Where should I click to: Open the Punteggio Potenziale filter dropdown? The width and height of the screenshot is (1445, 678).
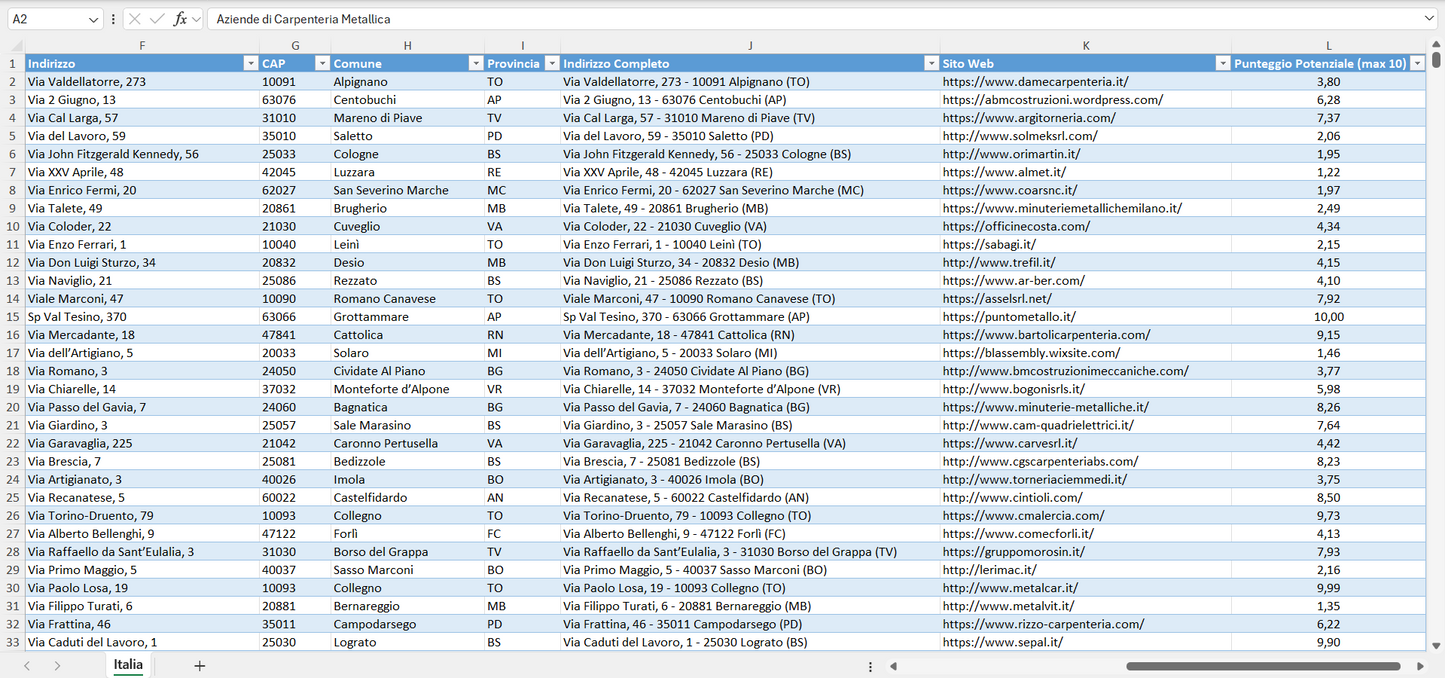[1420, 63]
